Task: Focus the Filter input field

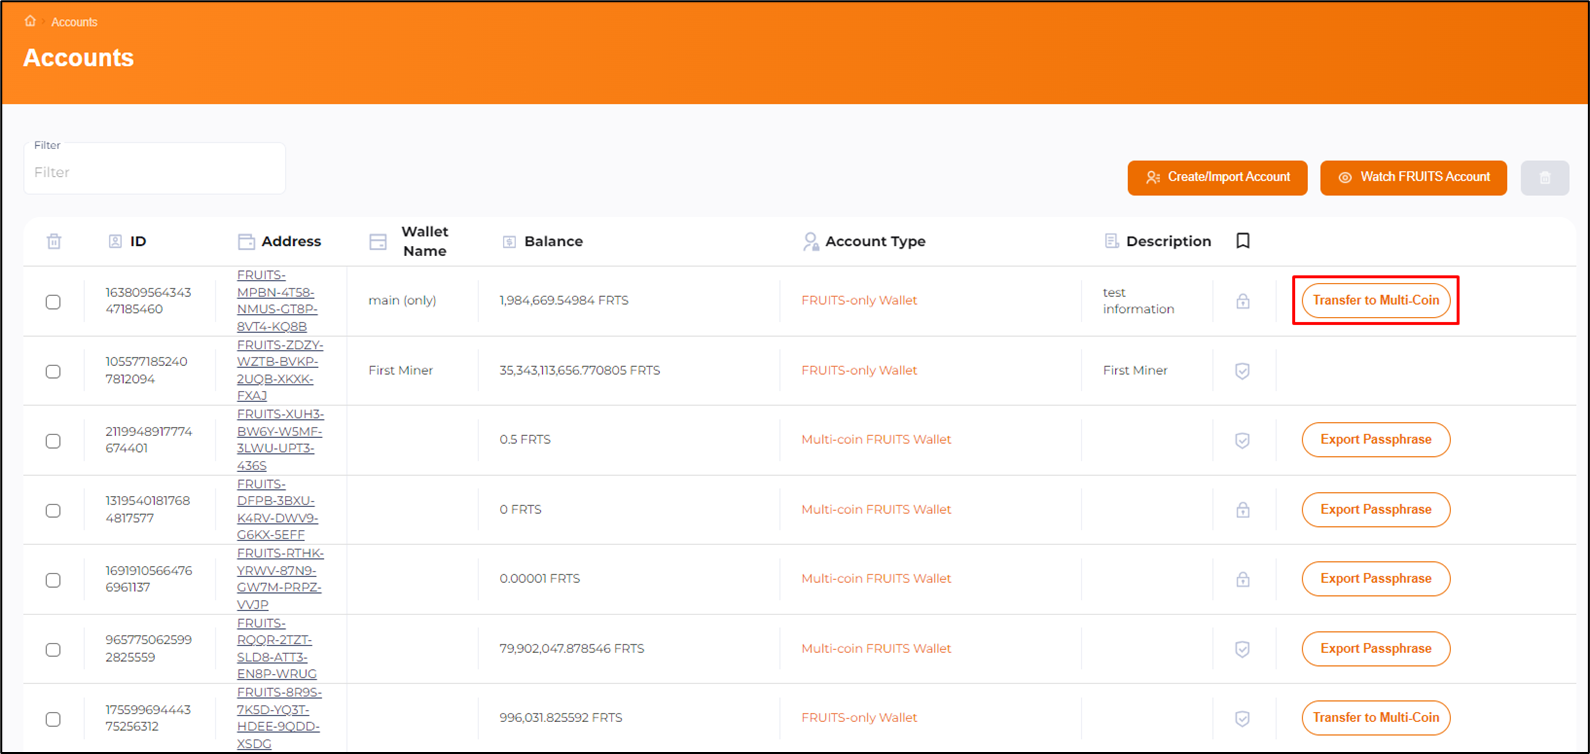Action: tap(155, 172)
